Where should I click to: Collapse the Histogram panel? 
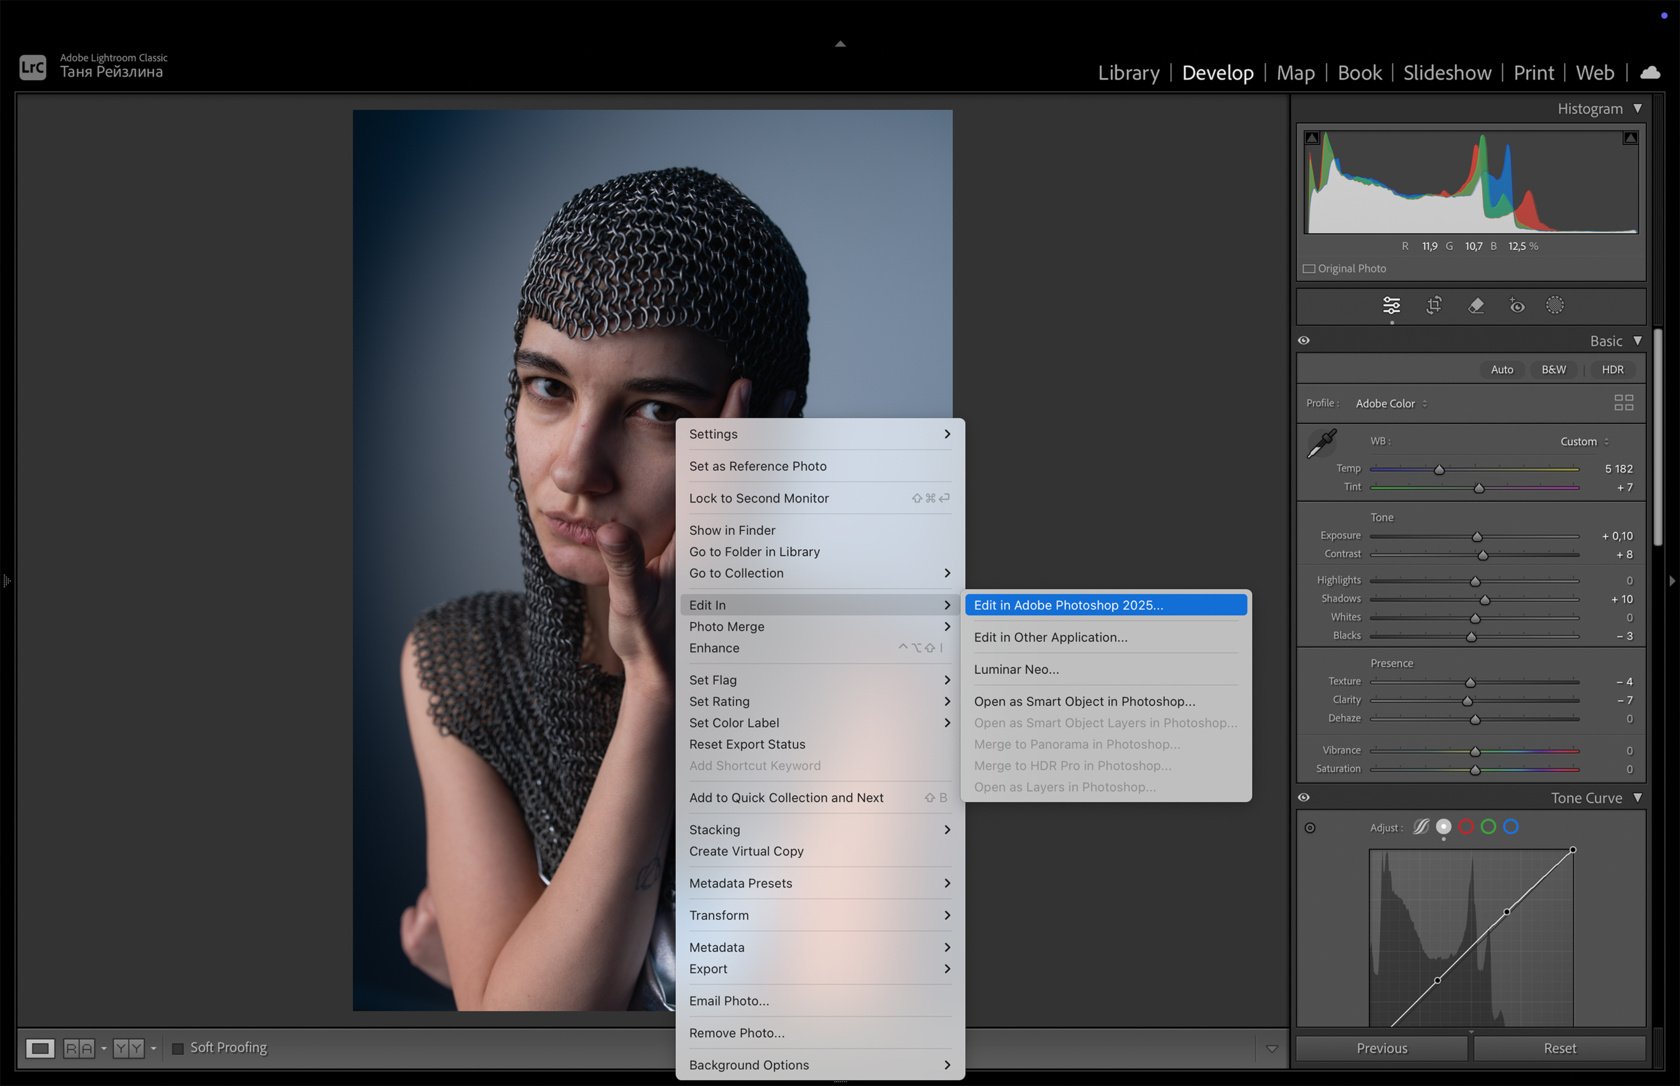[x=1638, y=108]
